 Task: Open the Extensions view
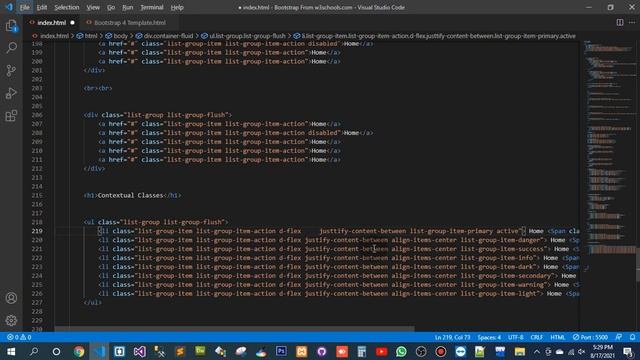[11, 116]
